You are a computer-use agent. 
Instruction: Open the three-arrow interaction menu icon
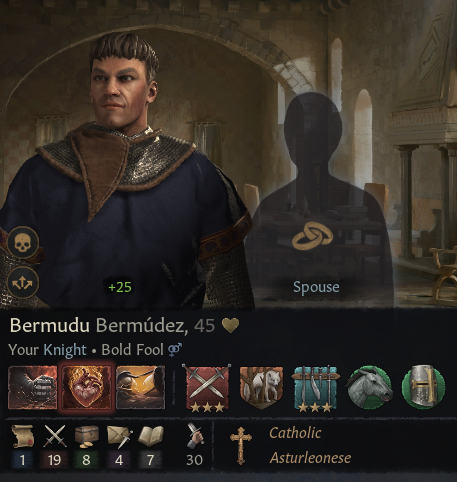[23, 283]
